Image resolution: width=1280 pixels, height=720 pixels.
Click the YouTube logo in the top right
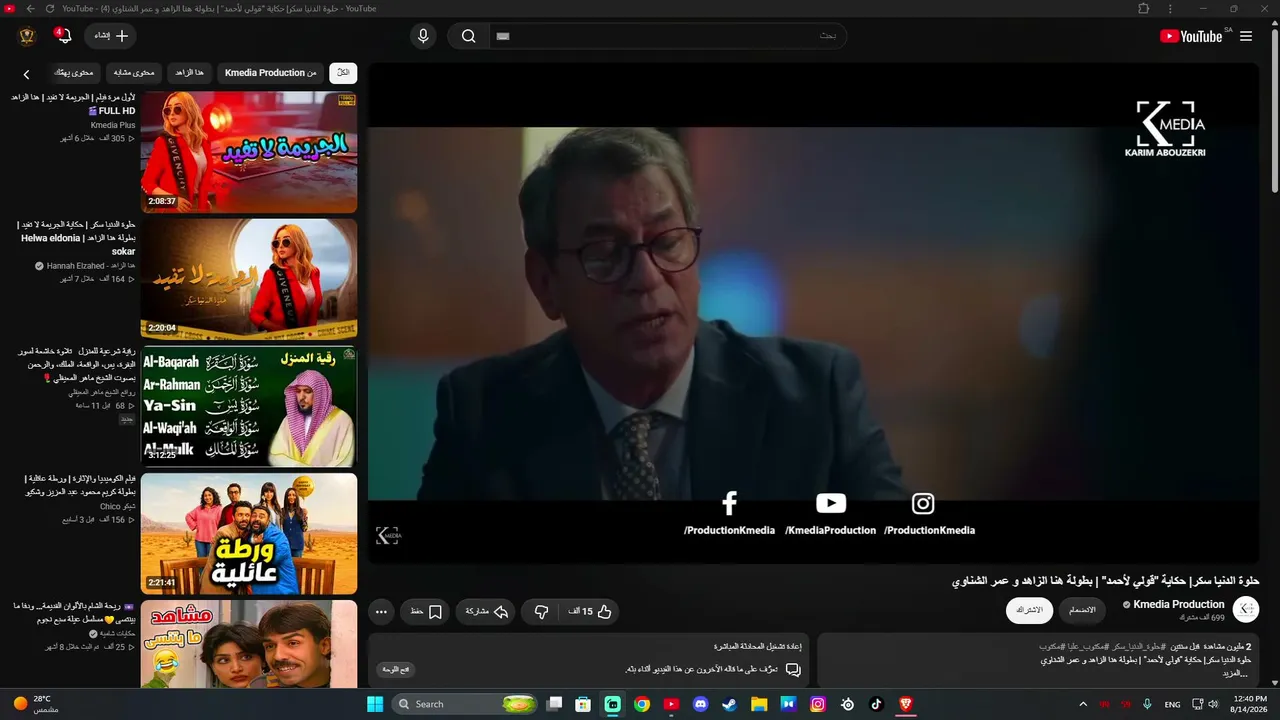point(1190,36)
